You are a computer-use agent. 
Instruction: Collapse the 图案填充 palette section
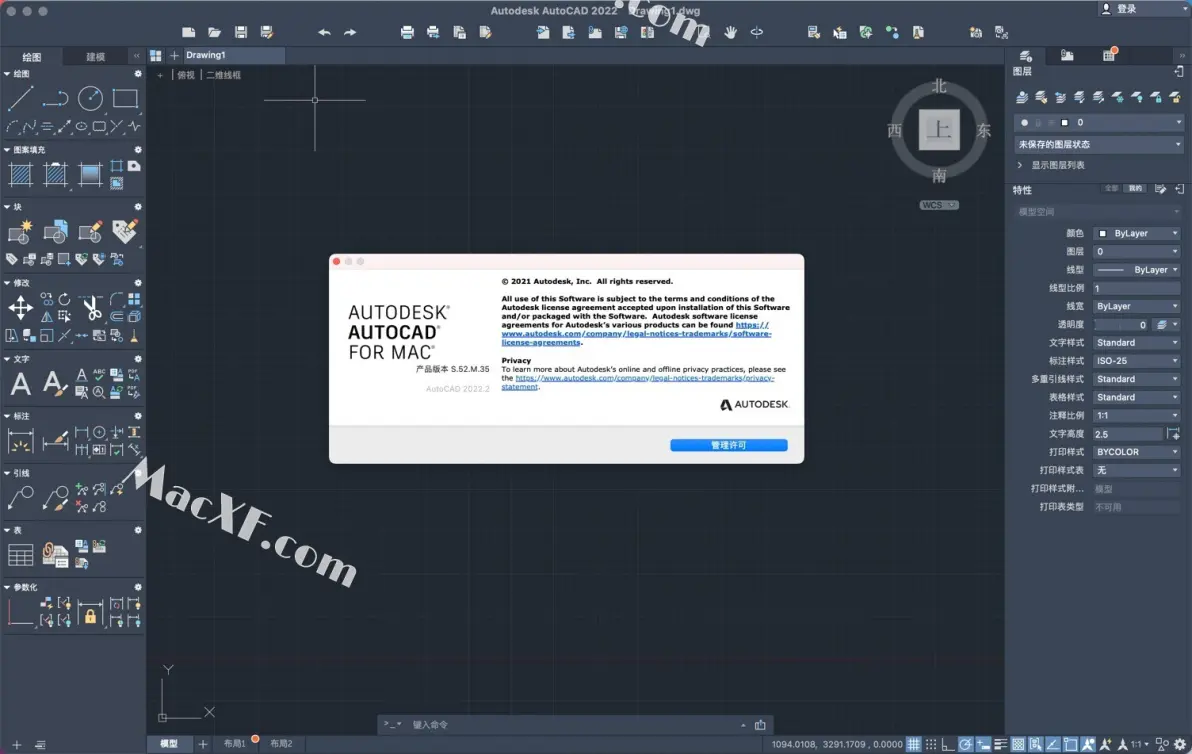(7, 150)
